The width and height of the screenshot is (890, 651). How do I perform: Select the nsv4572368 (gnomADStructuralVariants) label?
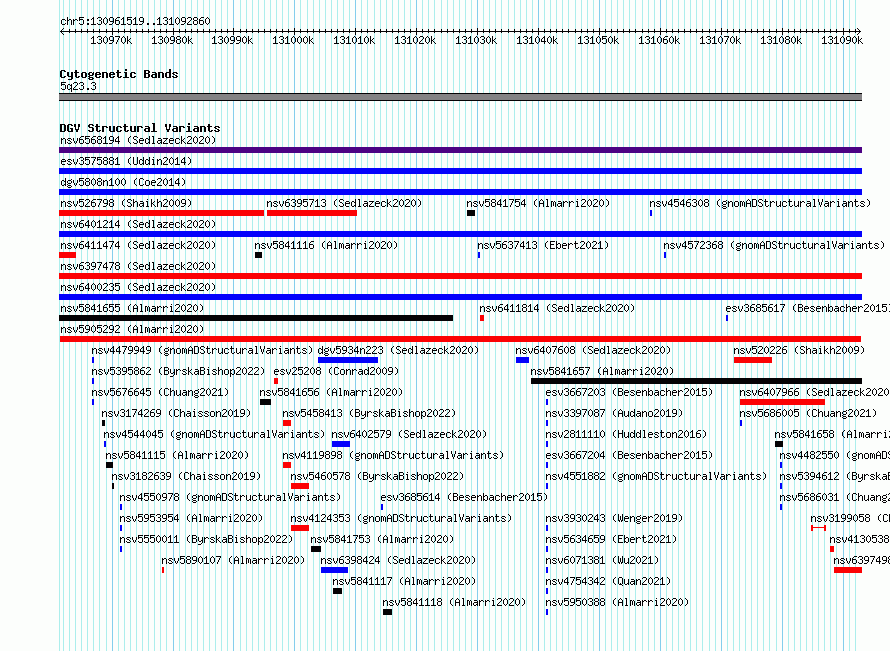pyautogui.click(x=774, y=245)
